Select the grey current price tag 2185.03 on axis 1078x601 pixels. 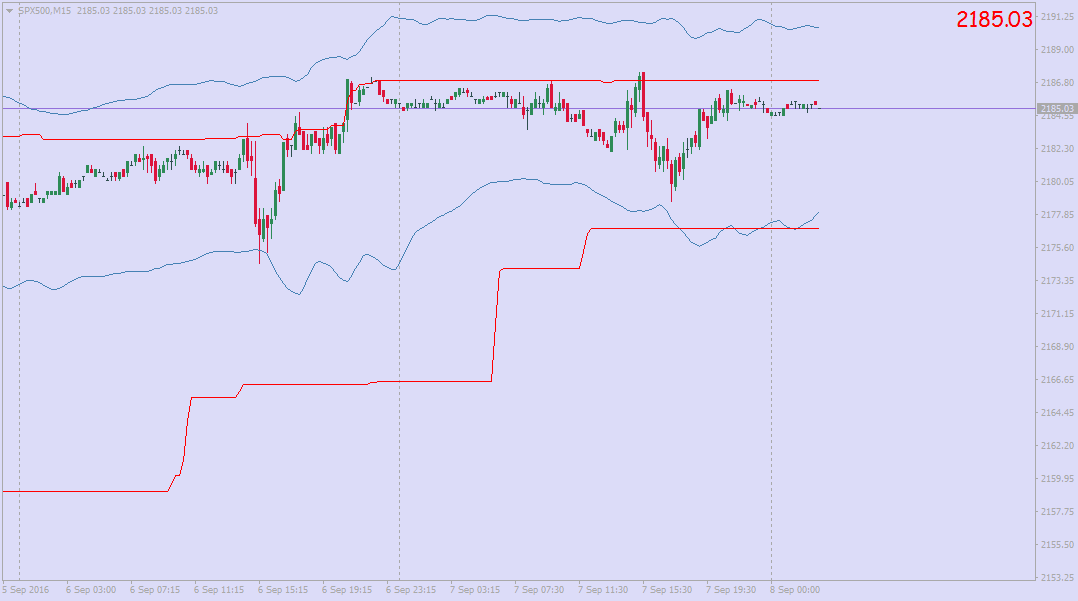pyautogui.click(x=1056, y=109)
